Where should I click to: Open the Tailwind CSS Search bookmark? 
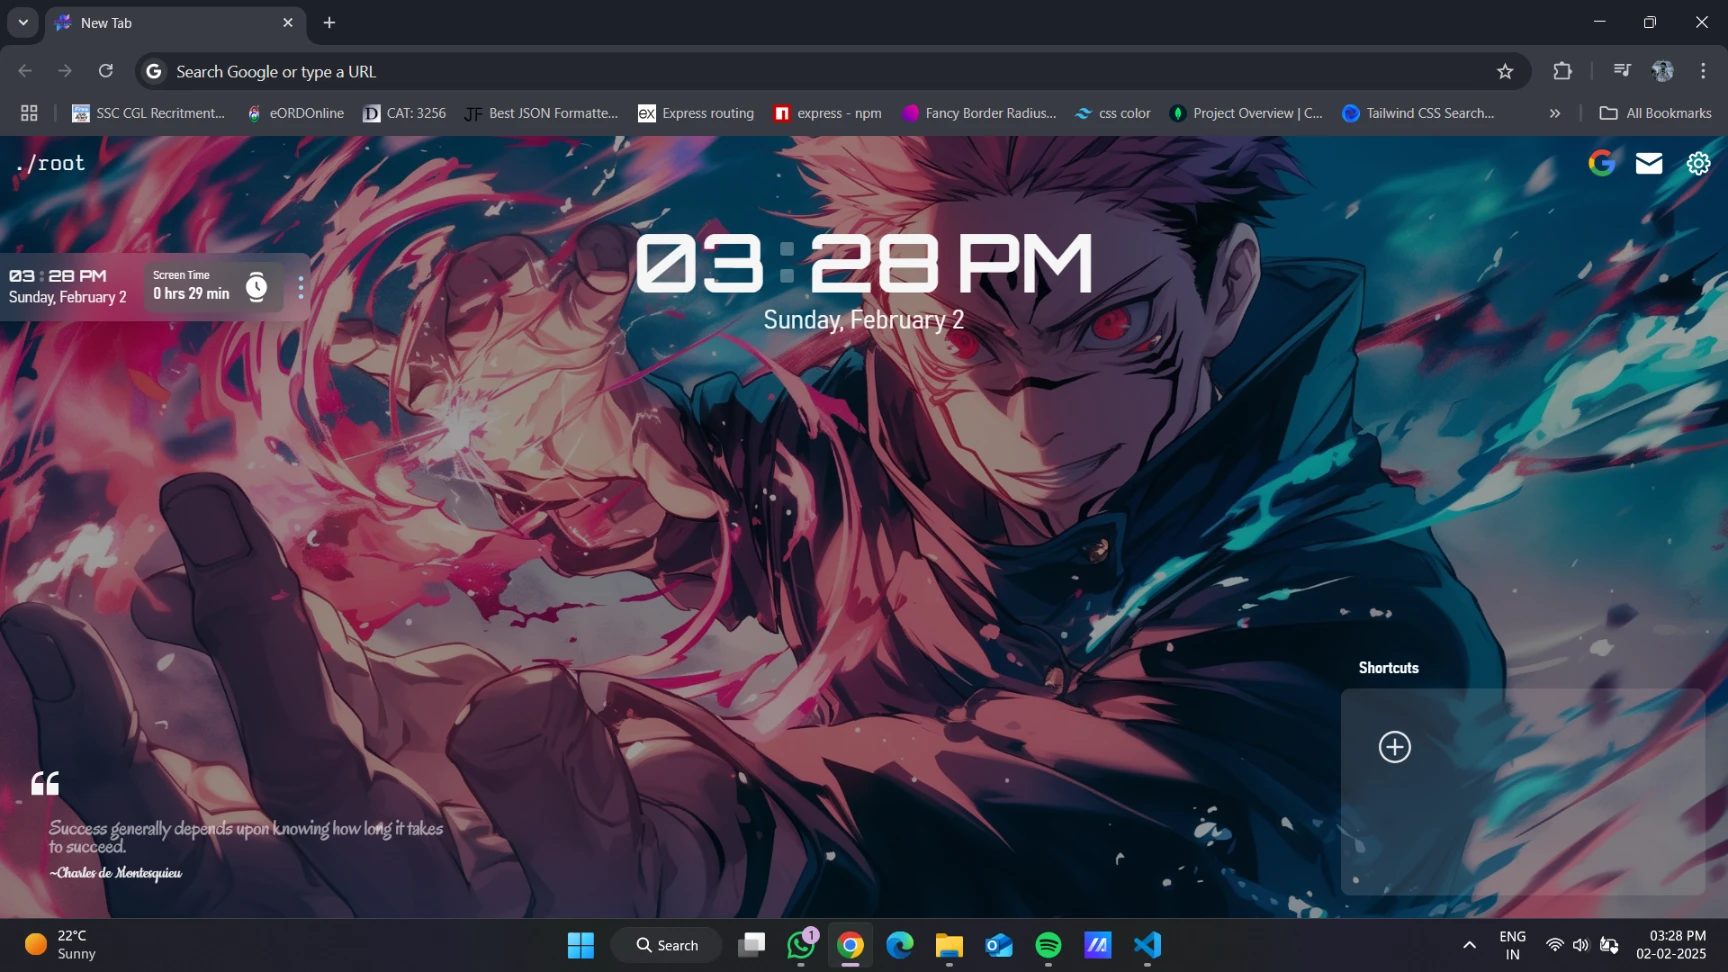pos(1418,113)
